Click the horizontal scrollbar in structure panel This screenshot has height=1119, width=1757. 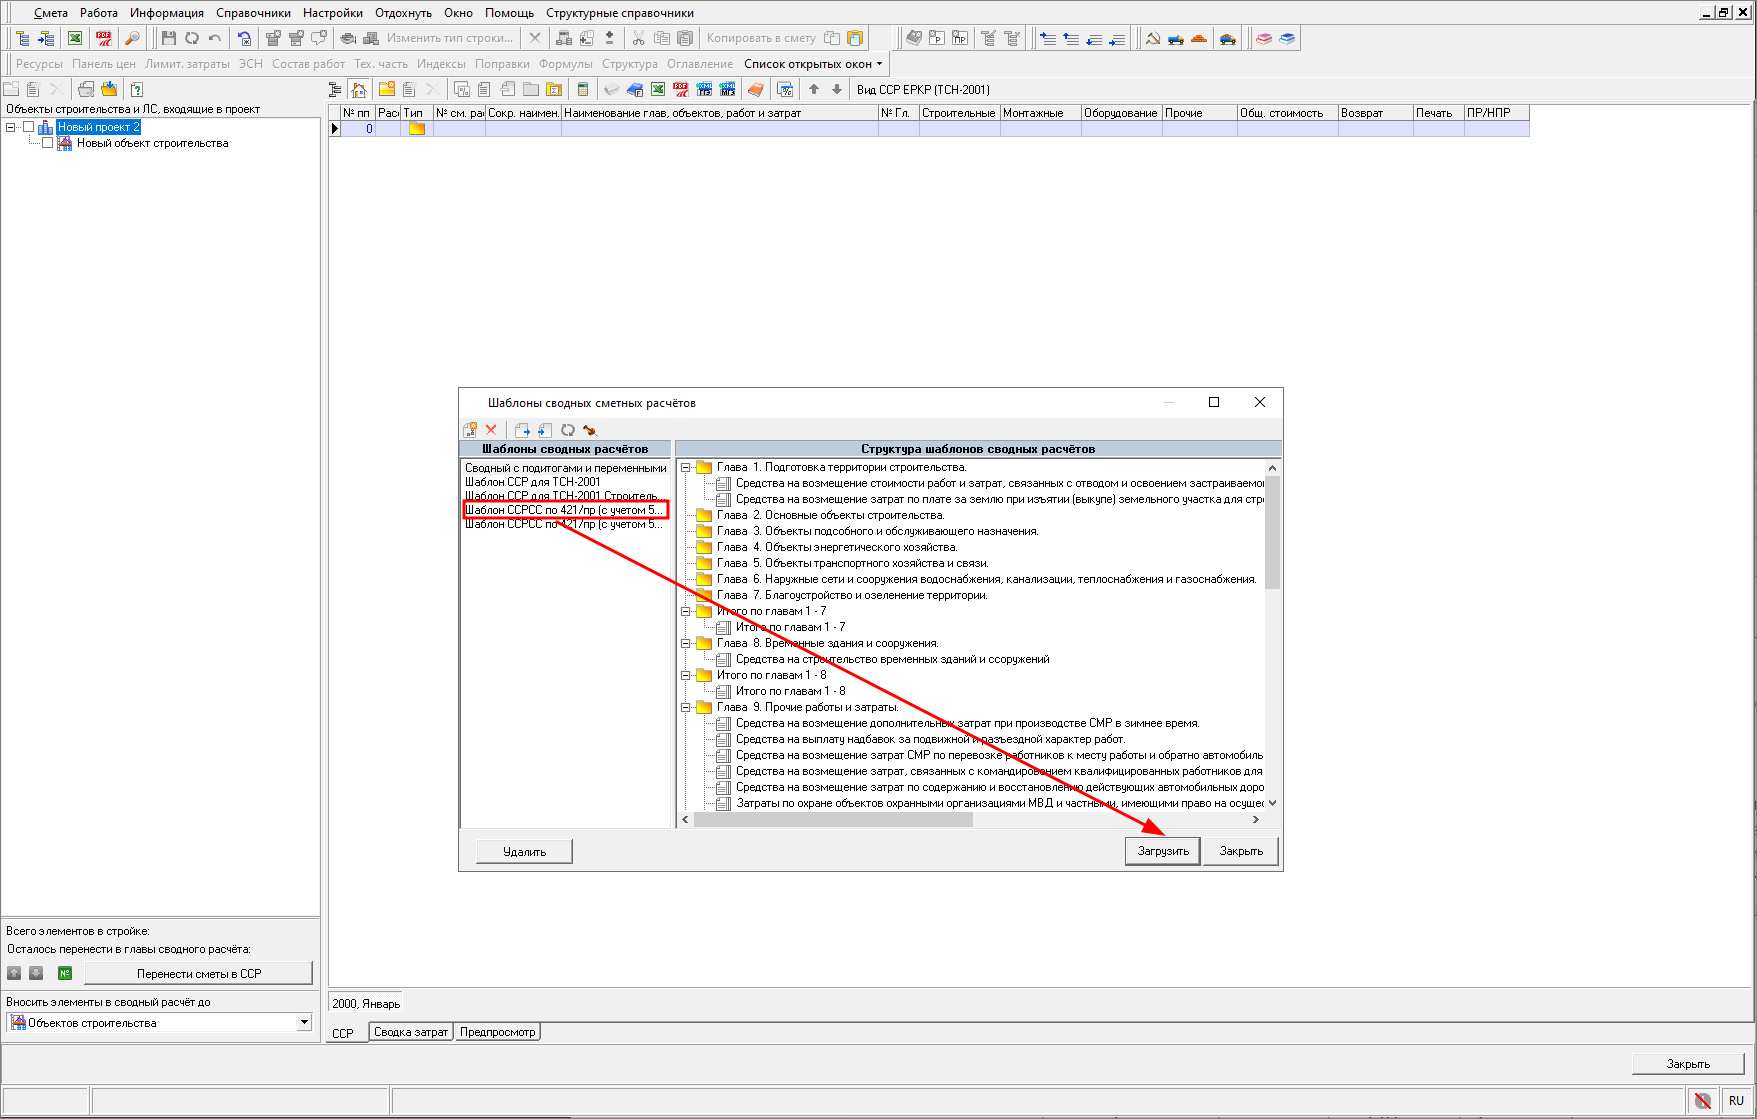(x=832, y=819)
